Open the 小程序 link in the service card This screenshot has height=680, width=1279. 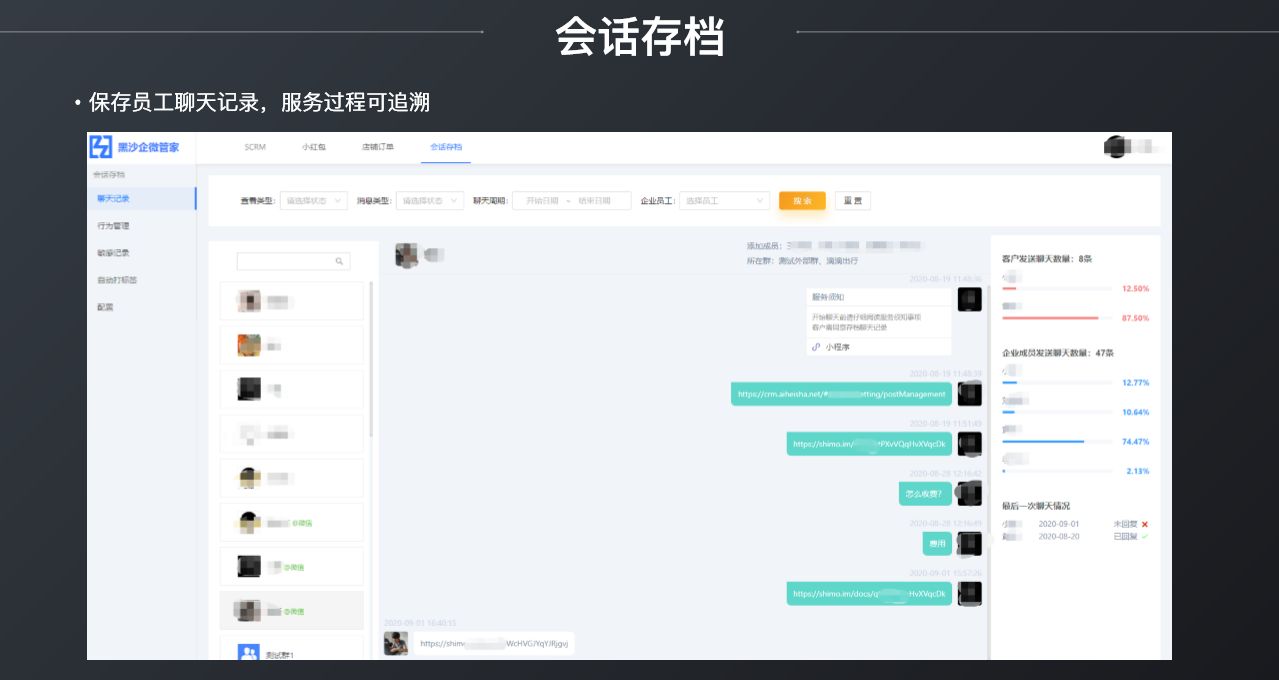[837, 347]
